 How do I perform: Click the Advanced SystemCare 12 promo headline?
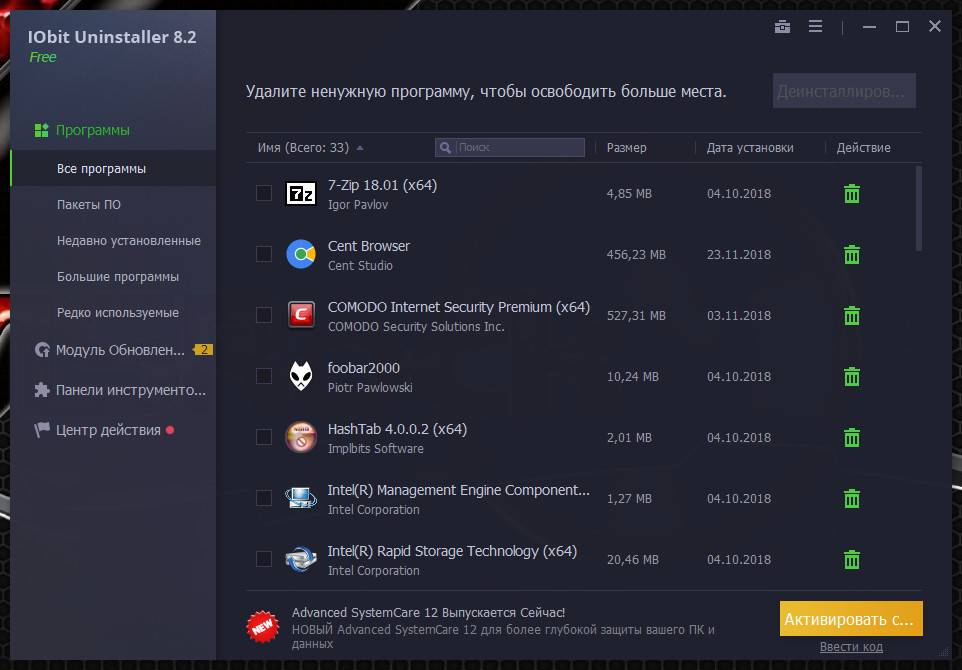428,612
